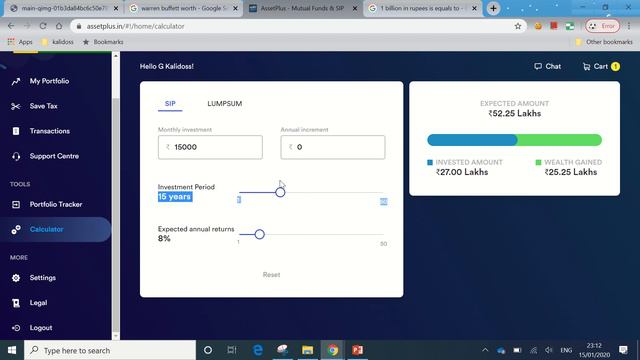Click the Support Centre headset icon
This screenshot has height=360, width=640.
[16, 156]
